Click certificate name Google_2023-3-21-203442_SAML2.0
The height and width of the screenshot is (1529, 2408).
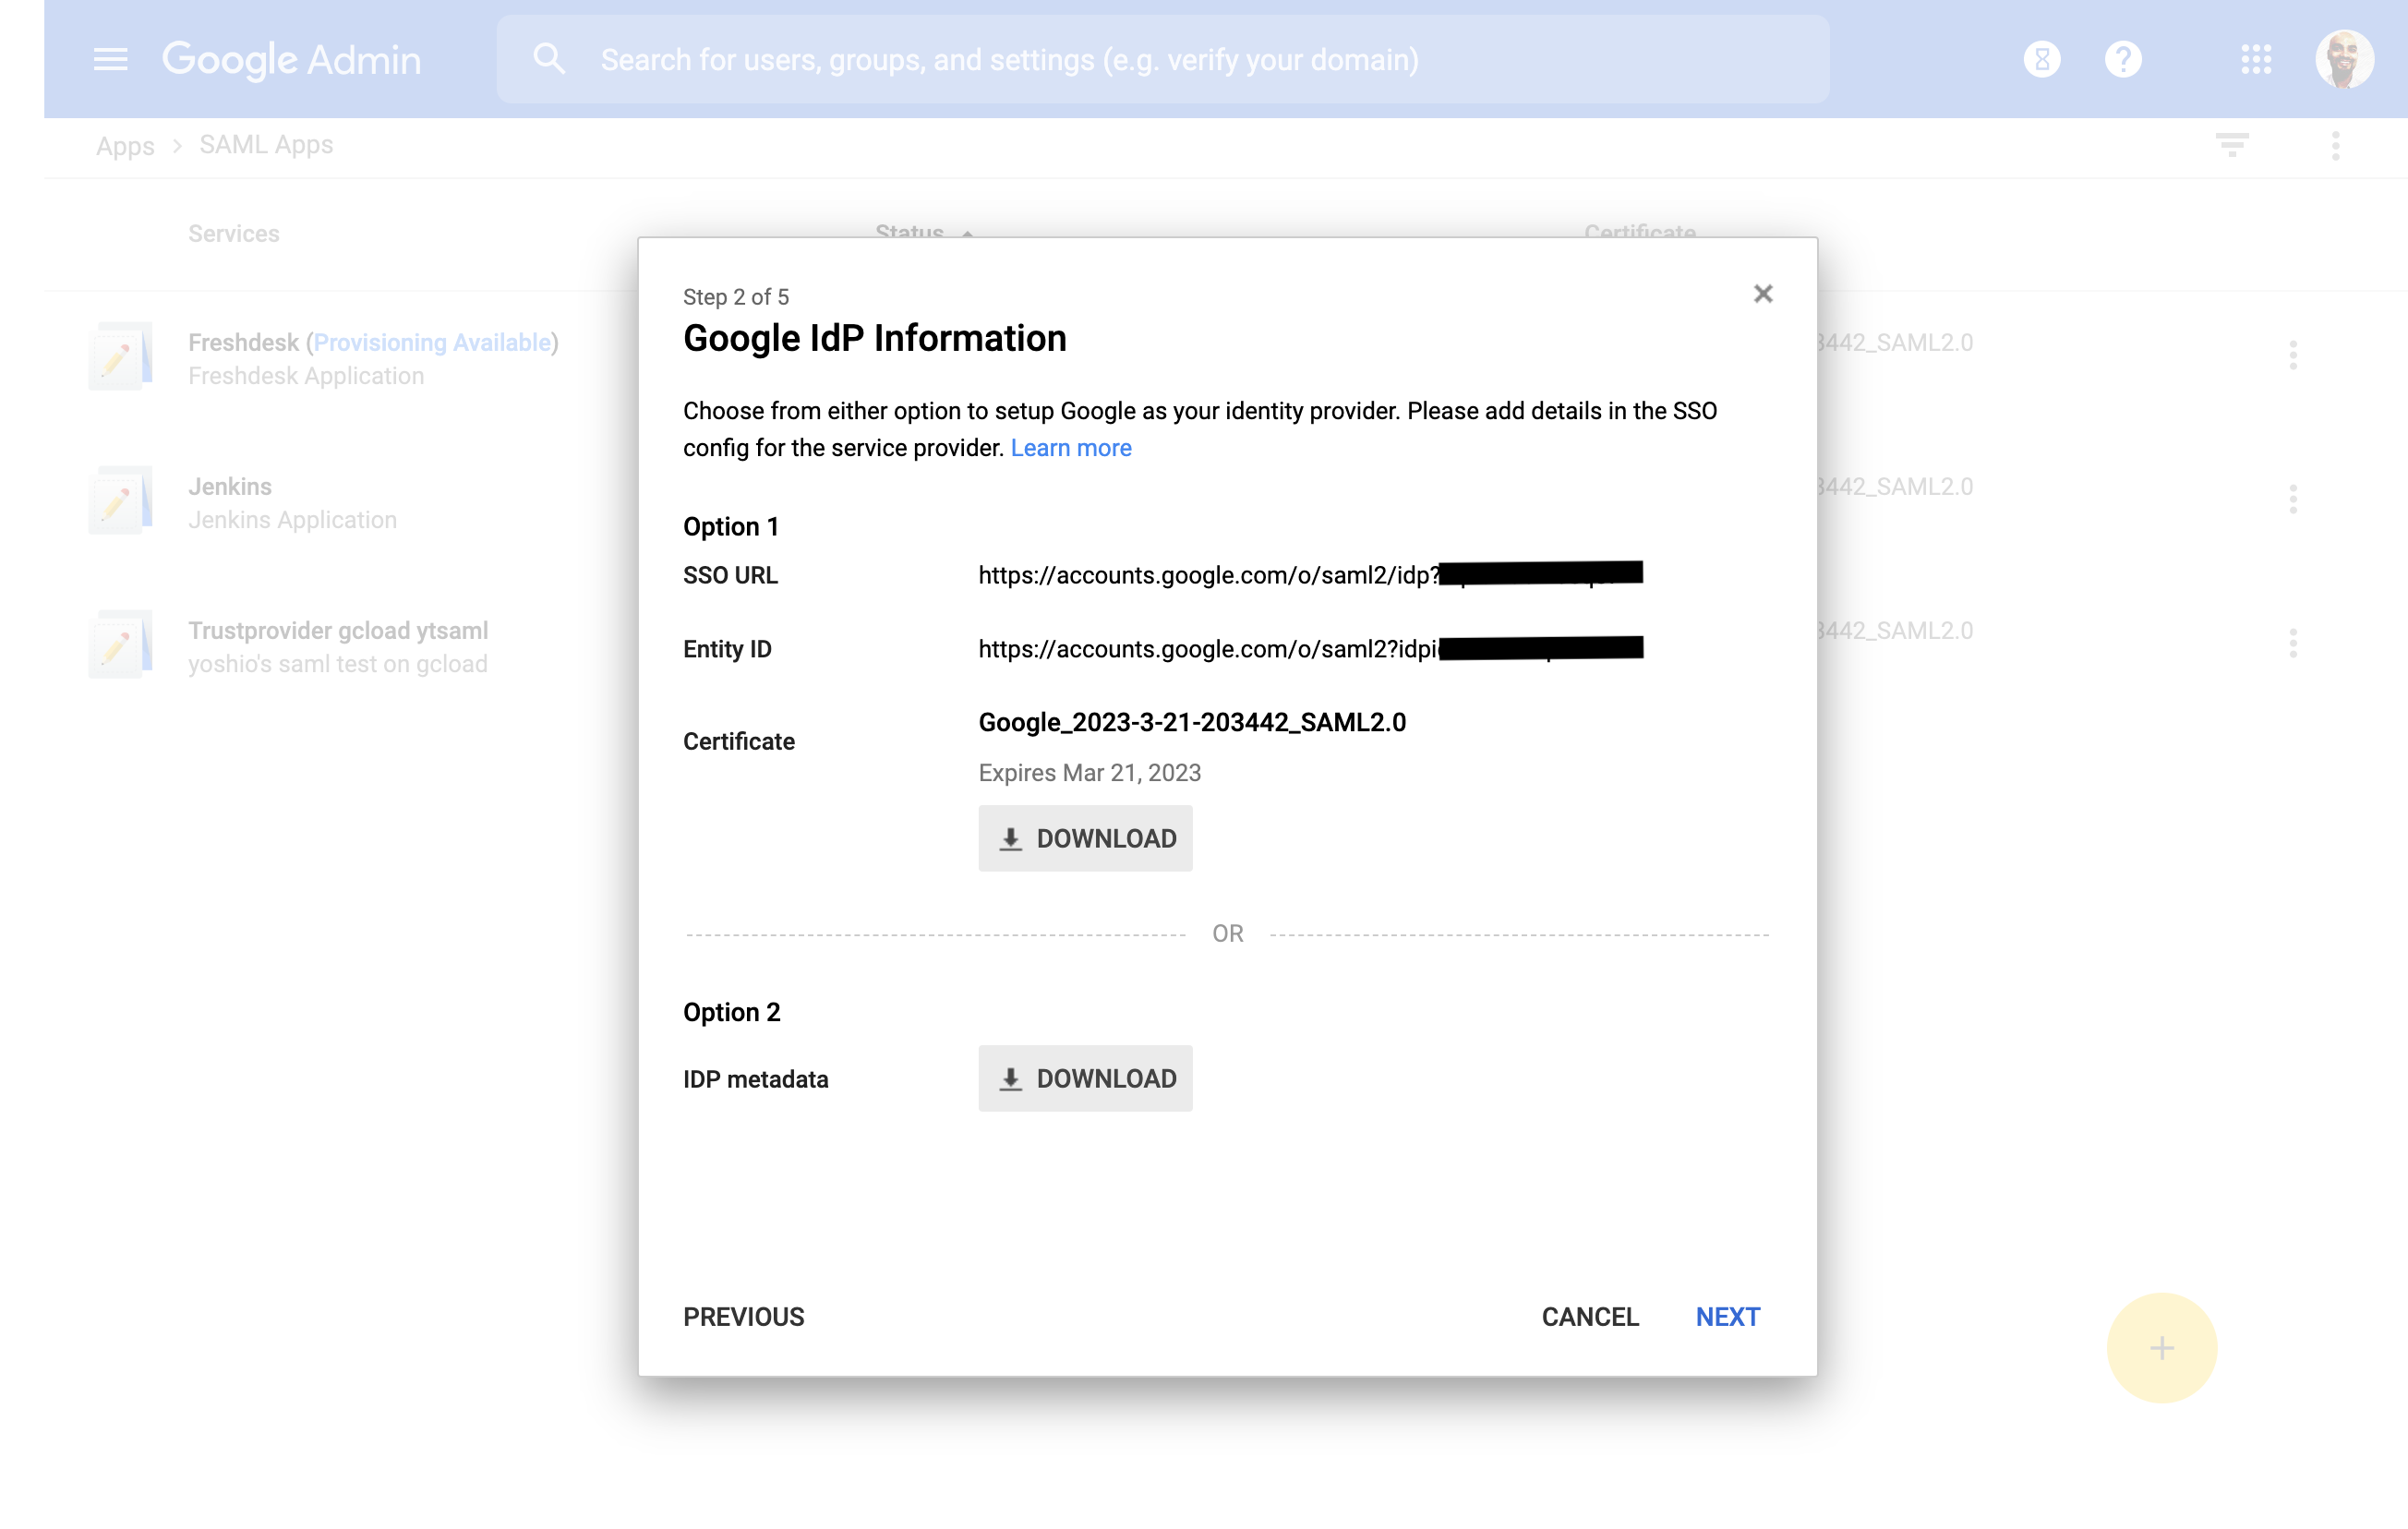[1192, 722]
